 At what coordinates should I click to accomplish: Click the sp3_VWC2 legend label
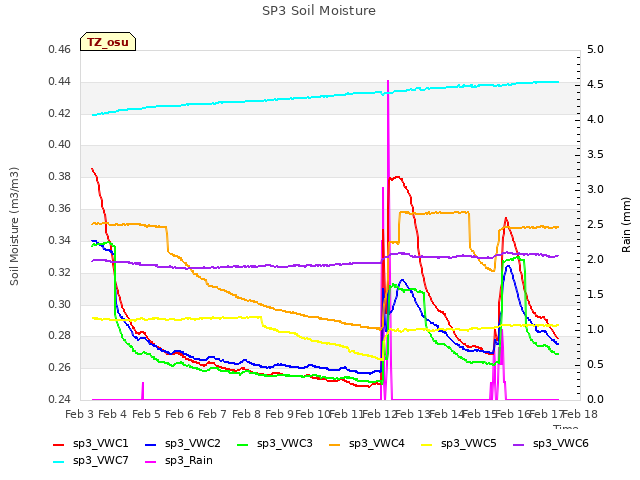click(x=193, y=444)
